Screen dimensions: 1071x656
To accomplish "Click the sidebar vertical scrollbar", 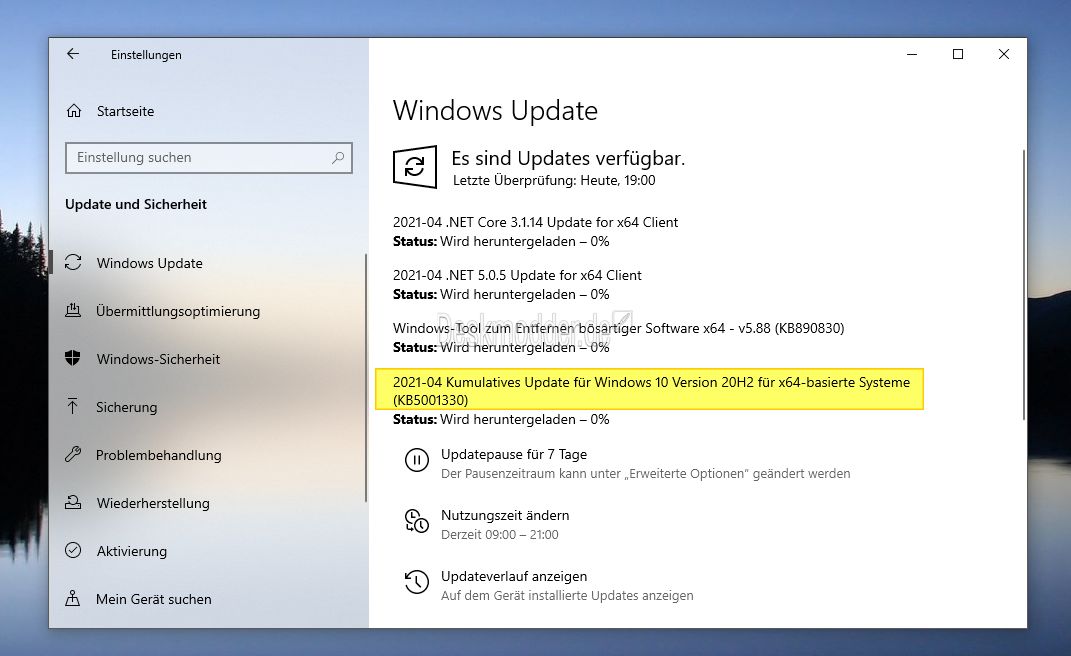I will pyautogui.click(x=365, y=378).
